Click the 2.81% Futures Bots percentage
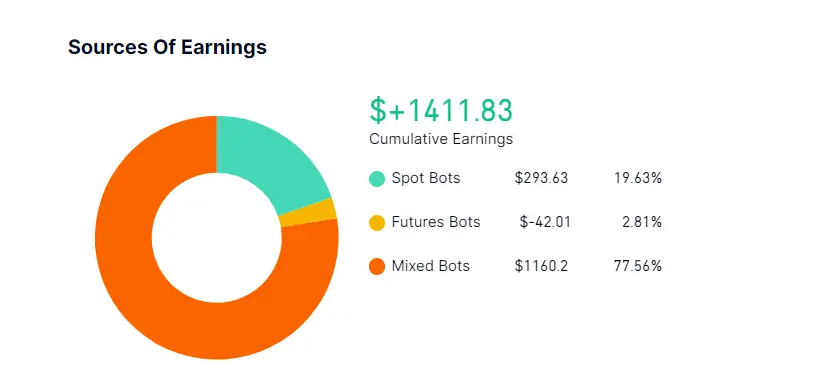This screenshot has height=371, width=821. (x=642, y=222)
